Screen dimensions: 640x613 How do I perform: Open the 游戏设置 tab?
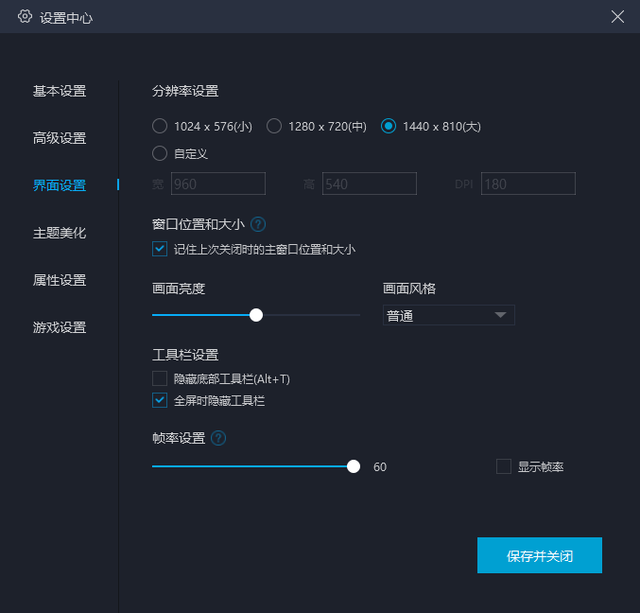(60, 327)
